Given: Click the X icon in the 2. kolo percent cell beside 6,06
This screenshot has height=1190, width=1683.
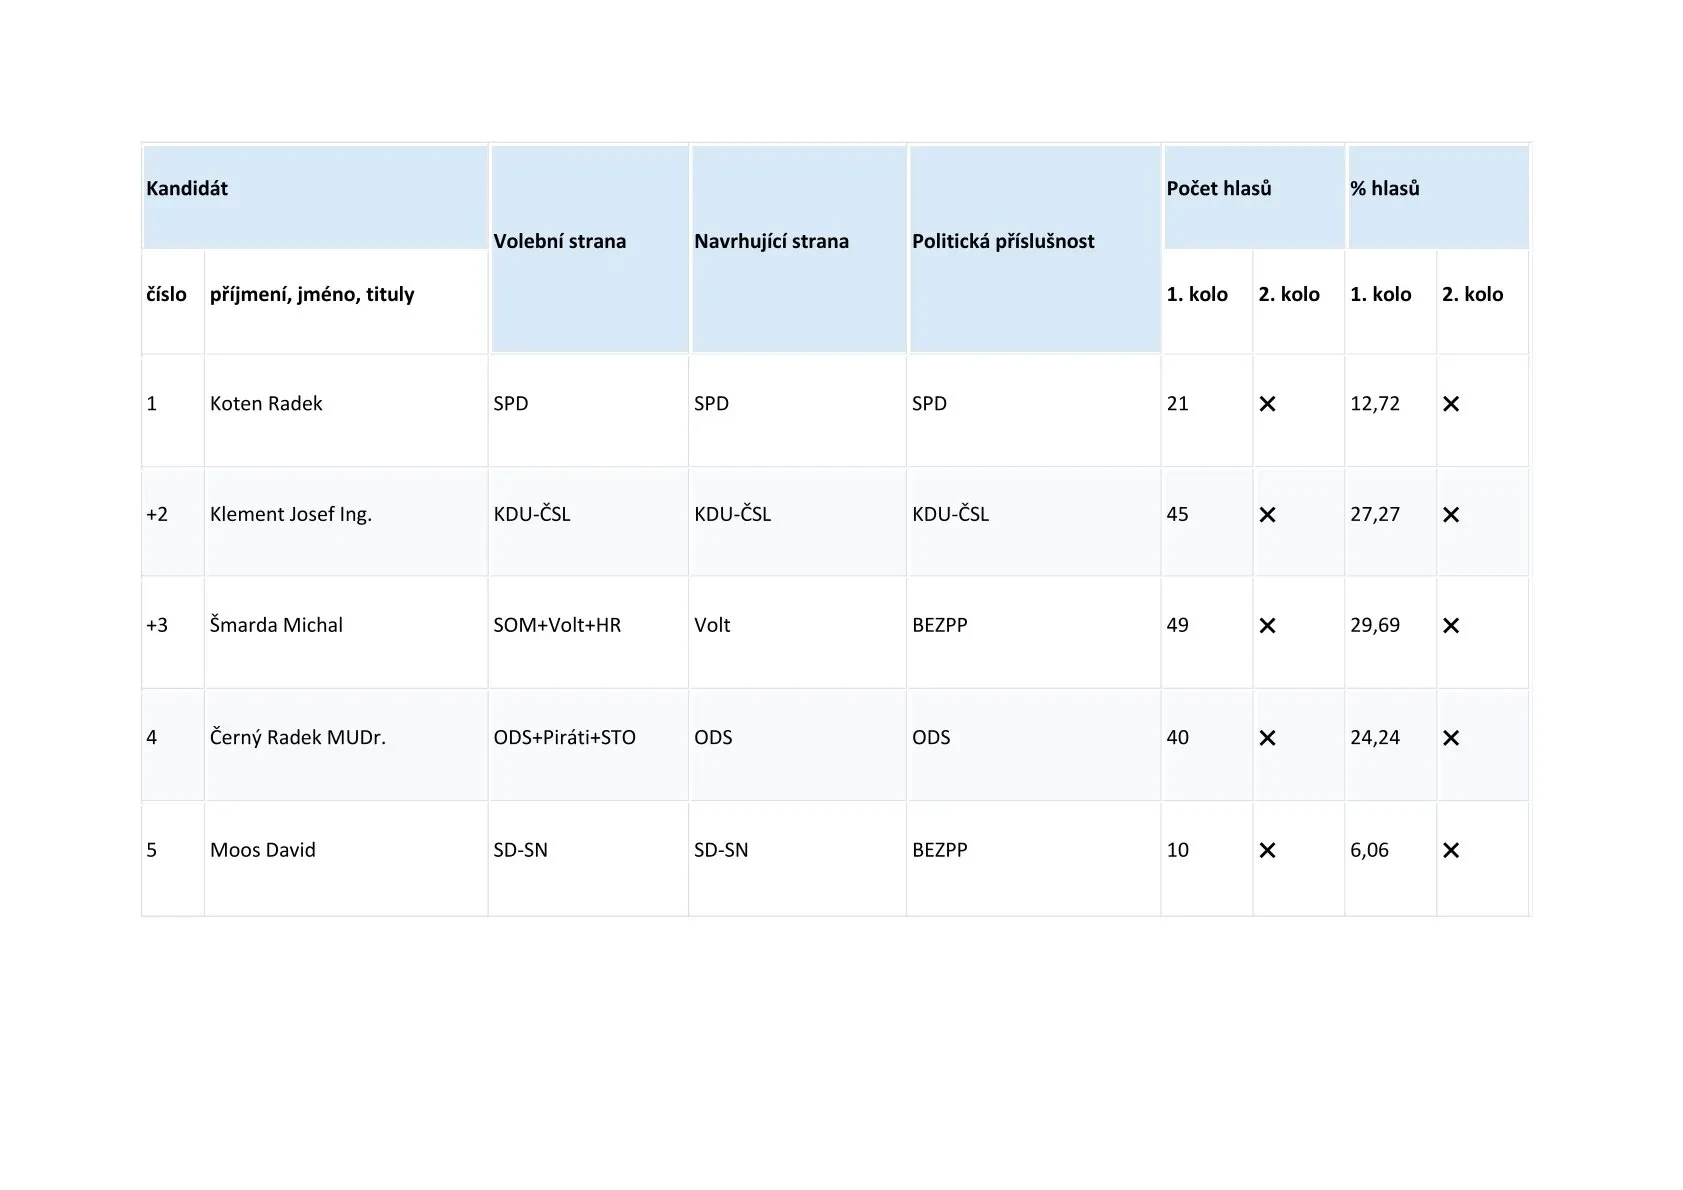Looking at the screenshot, I should click(1451, 850).
